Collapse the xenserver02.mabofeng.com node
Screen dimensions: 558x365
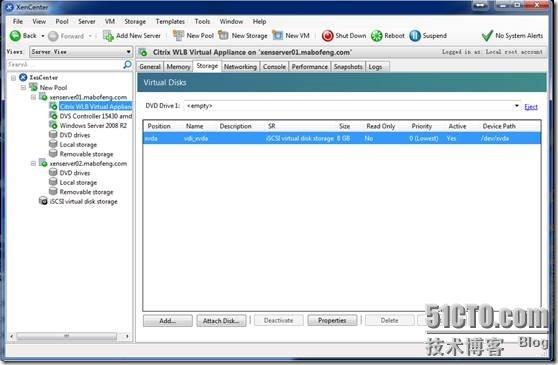(x=33, y=164)
